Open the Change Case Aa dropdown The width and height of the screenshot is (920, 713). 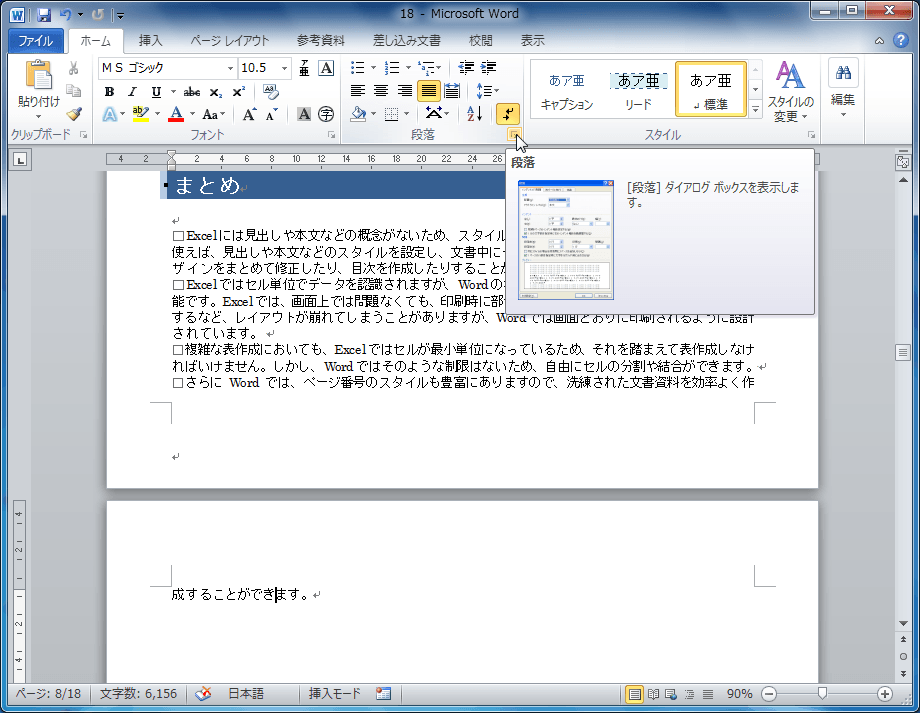click(214, 114)
